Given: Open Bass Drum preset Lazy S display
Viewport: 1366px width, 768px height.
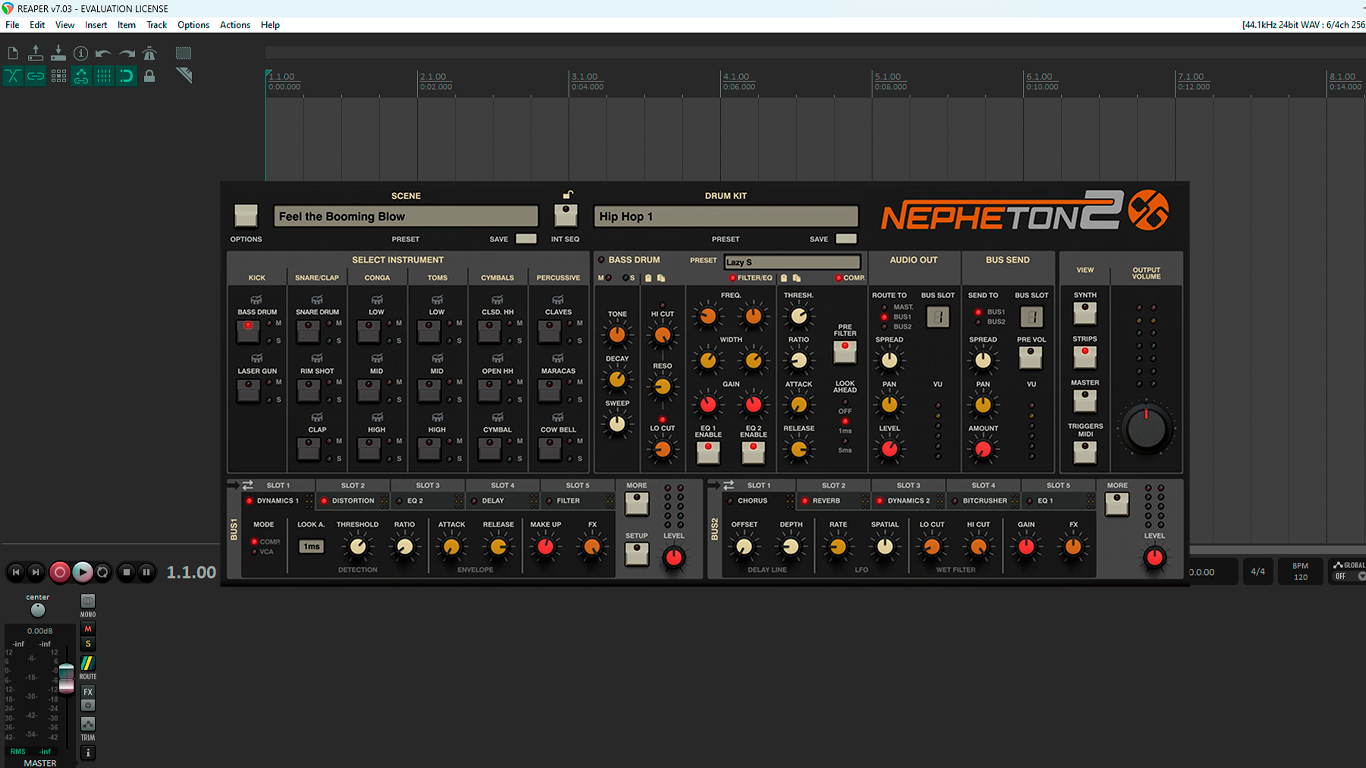Looking at the screenshot, I should [792, 262].
